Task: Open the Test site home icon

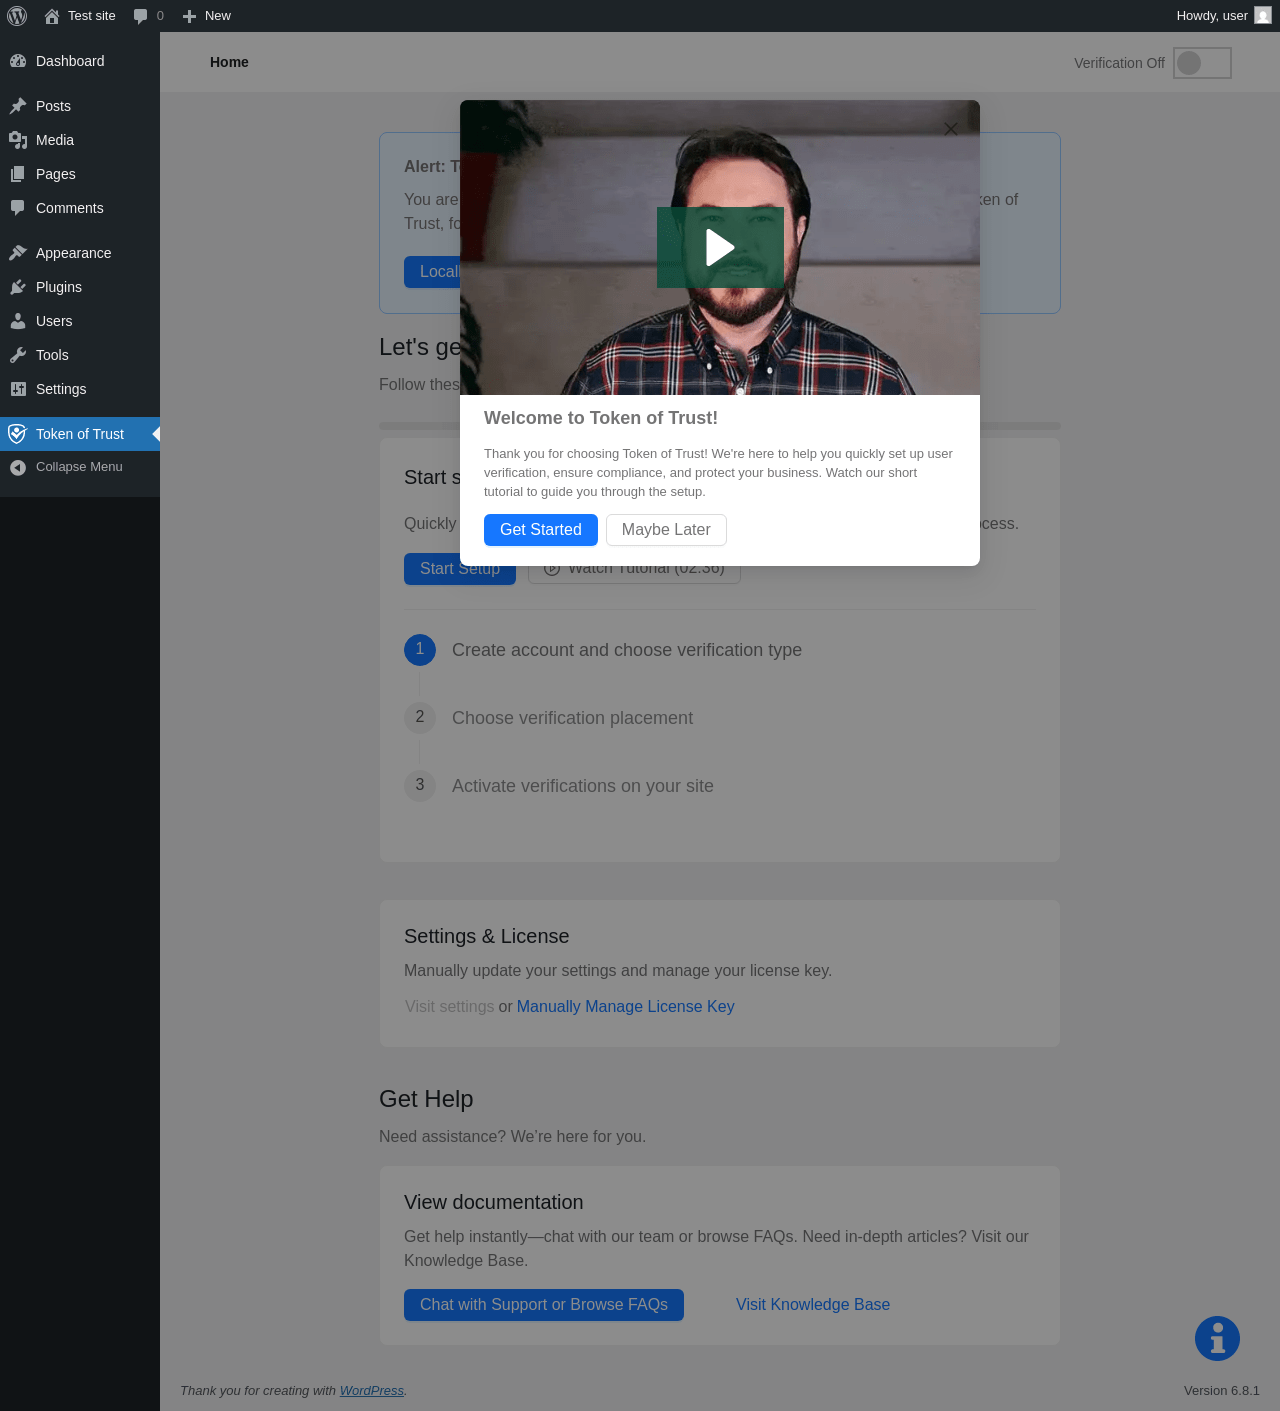Action: [x=52, y=16]
